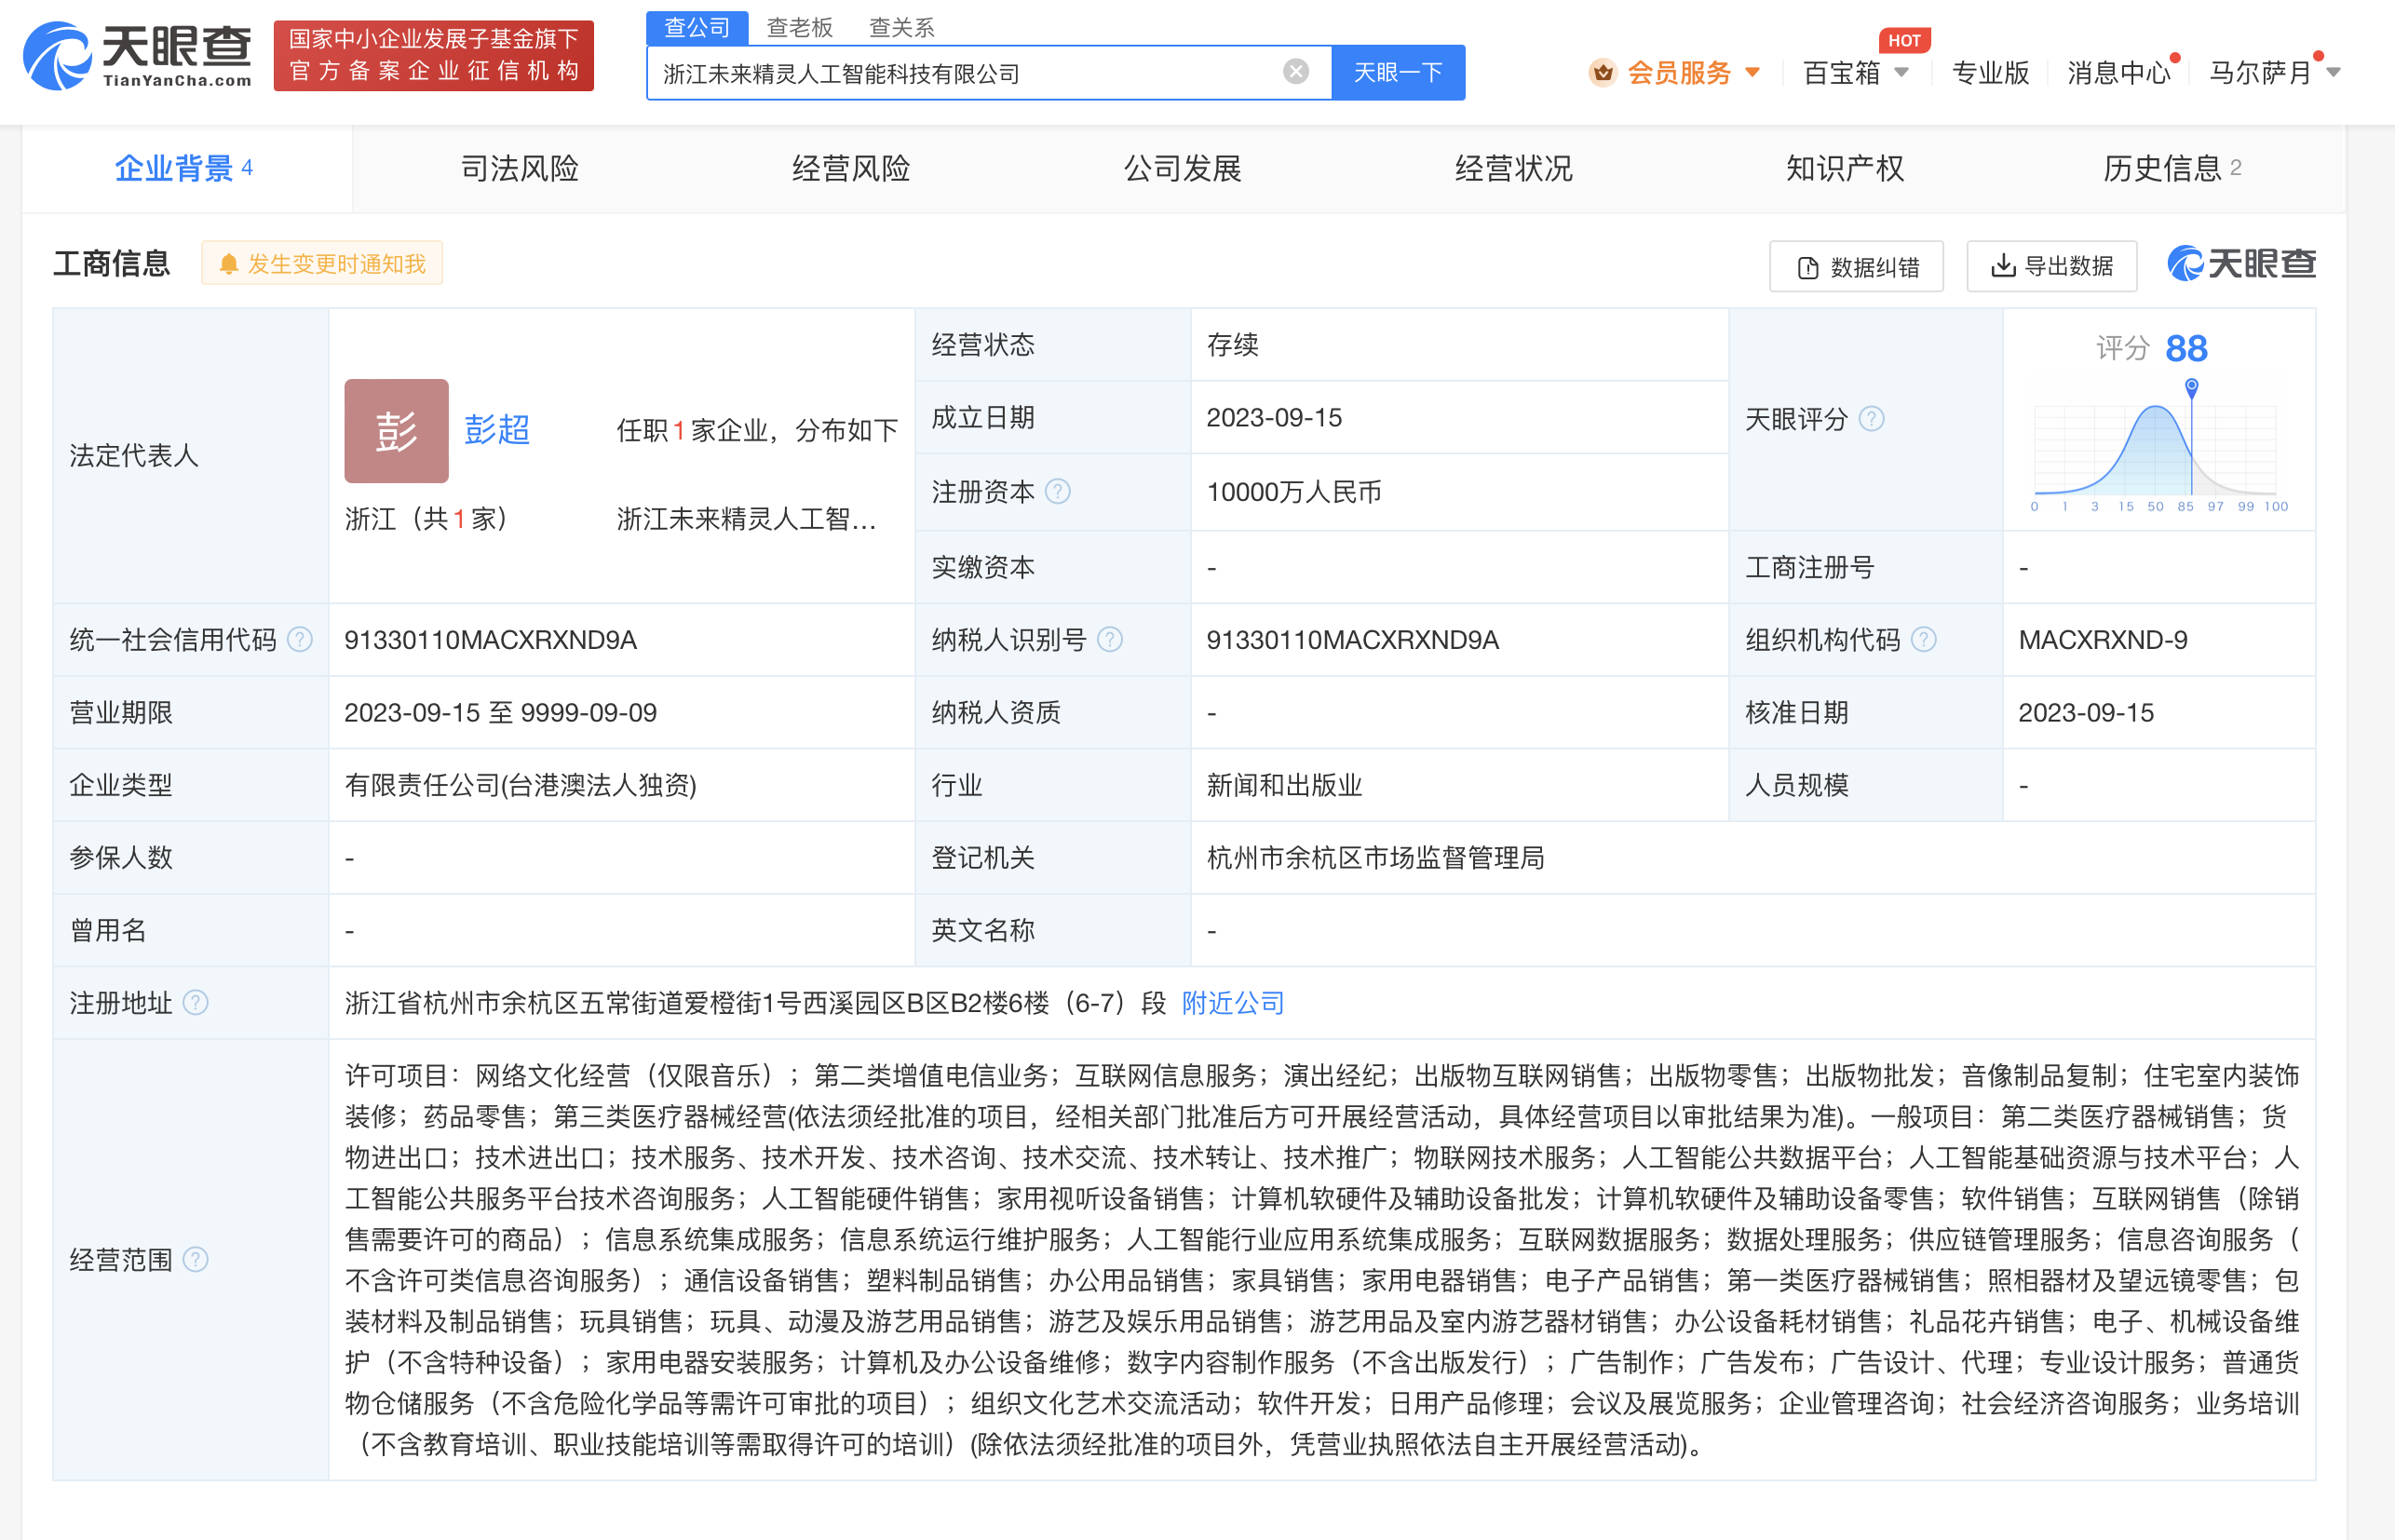Click help icon next to 纳税人识别号
This screenshot has width=2395, height=1540.
tap(1110, 639)
